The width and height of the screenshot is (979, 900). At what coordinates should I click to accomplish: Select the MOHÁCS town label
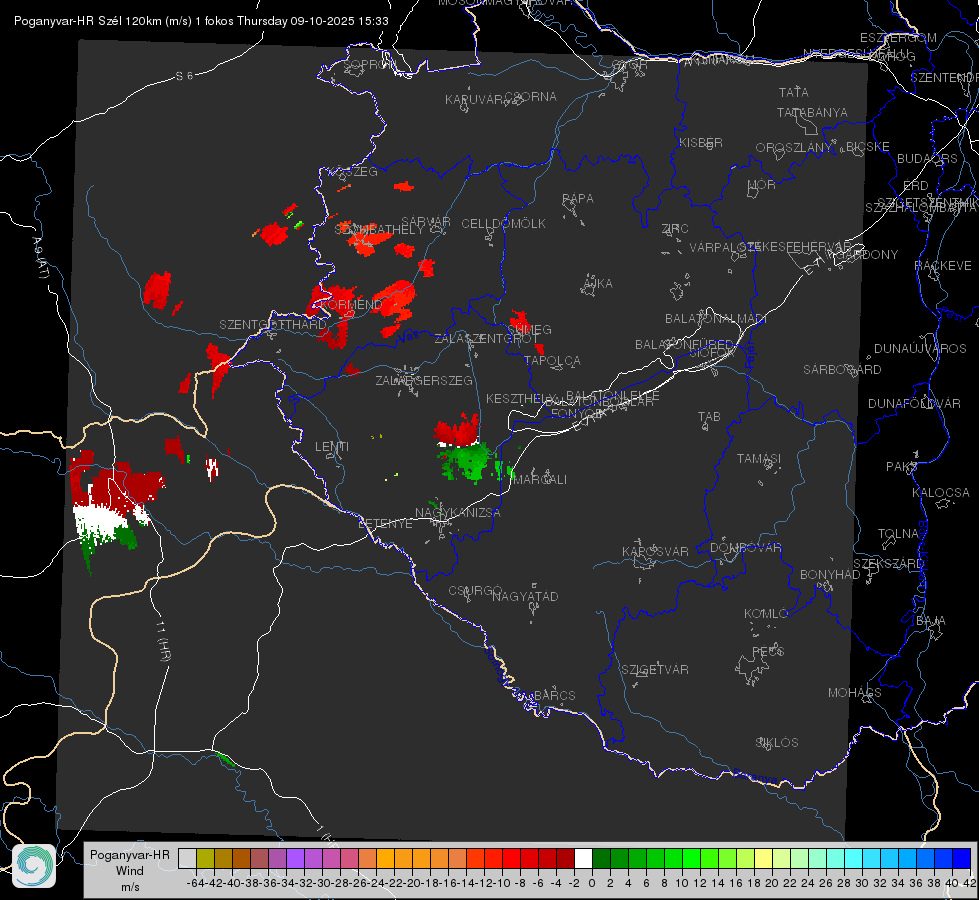tap(854, 693)
